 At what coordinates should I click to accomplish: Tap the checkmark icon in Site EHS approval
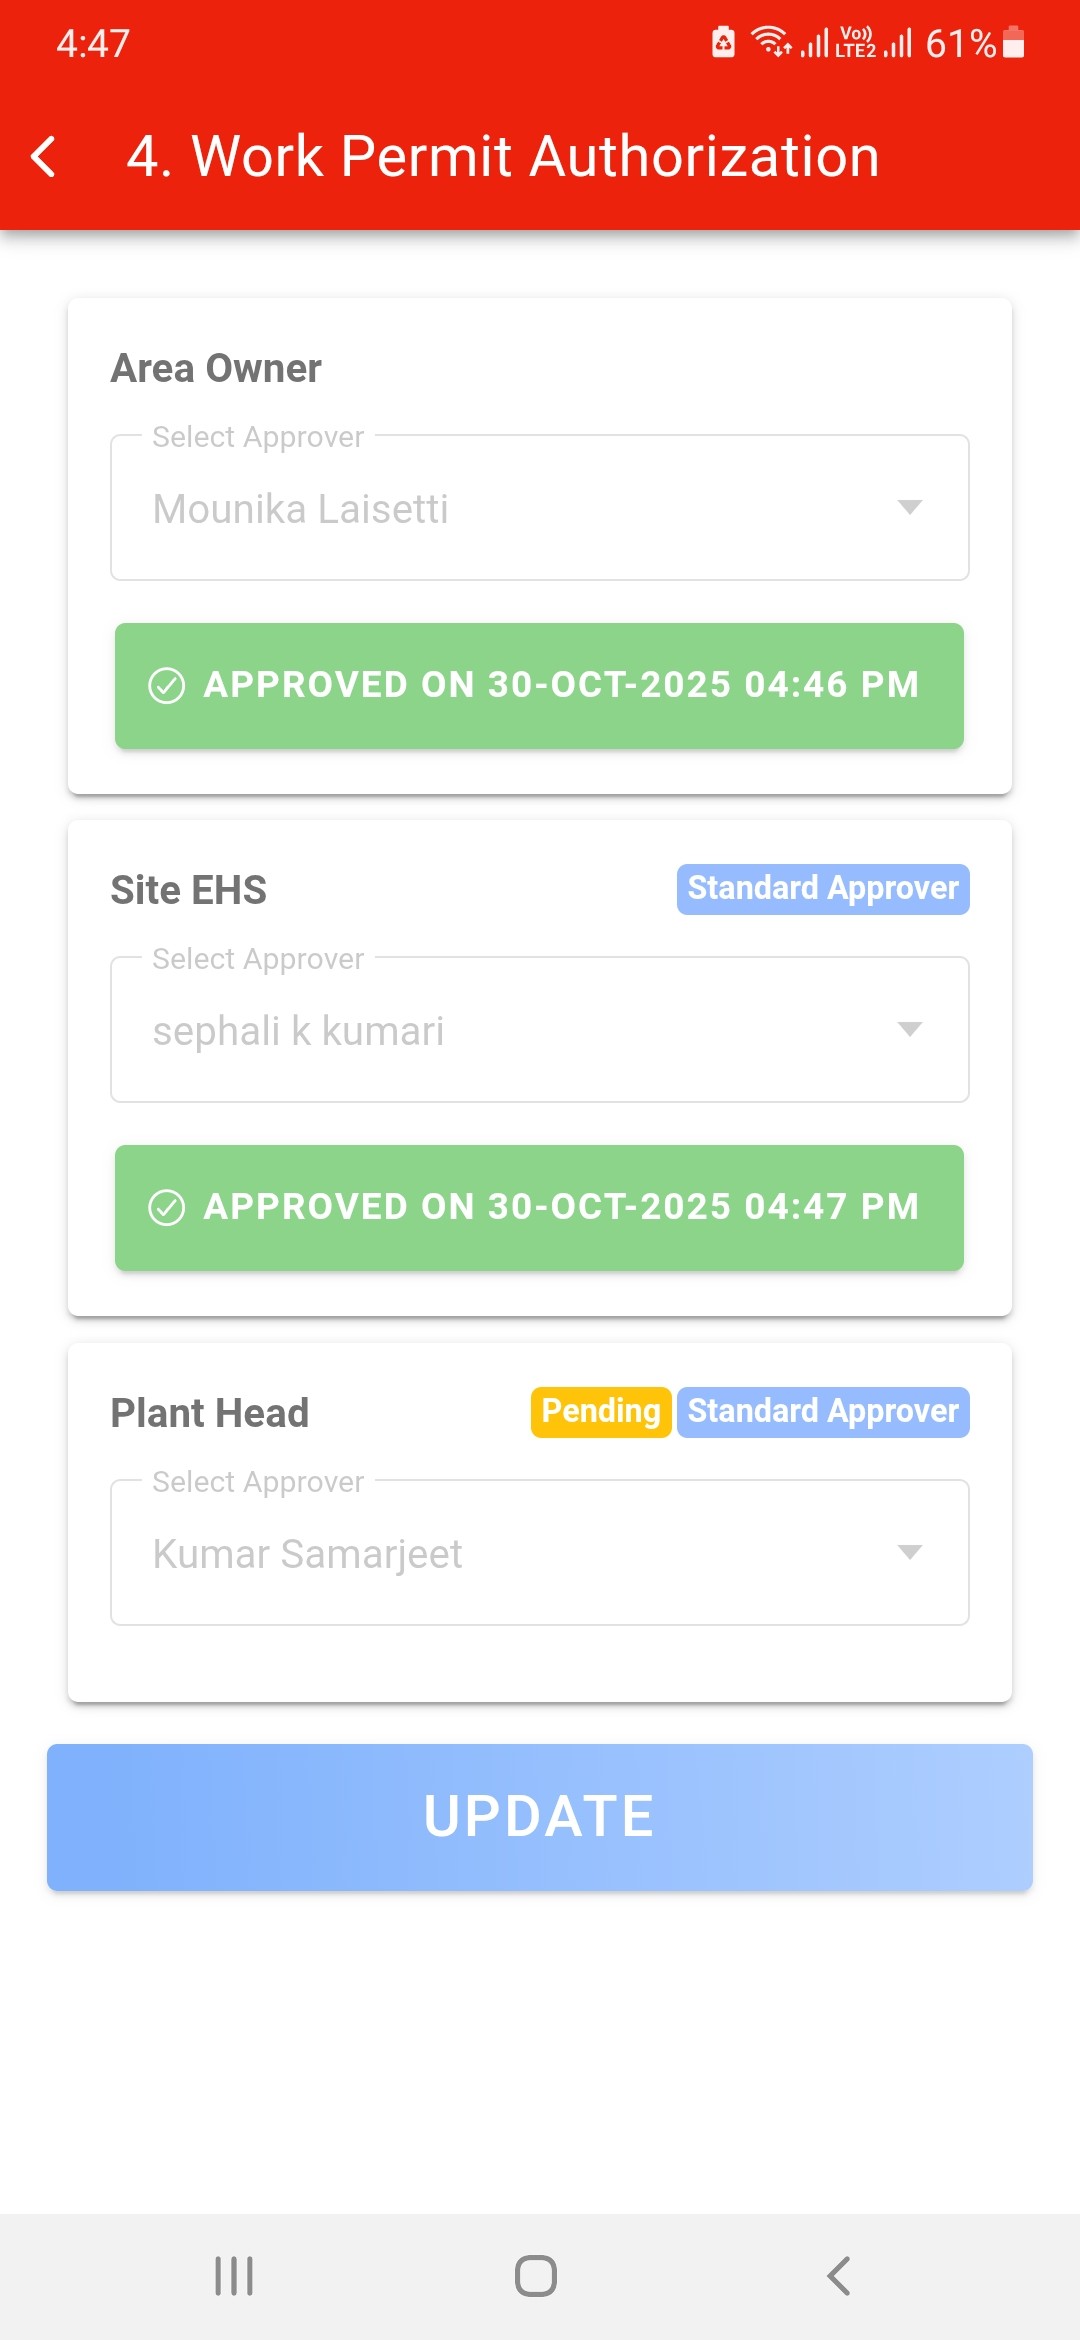[x=167, y=1208]
